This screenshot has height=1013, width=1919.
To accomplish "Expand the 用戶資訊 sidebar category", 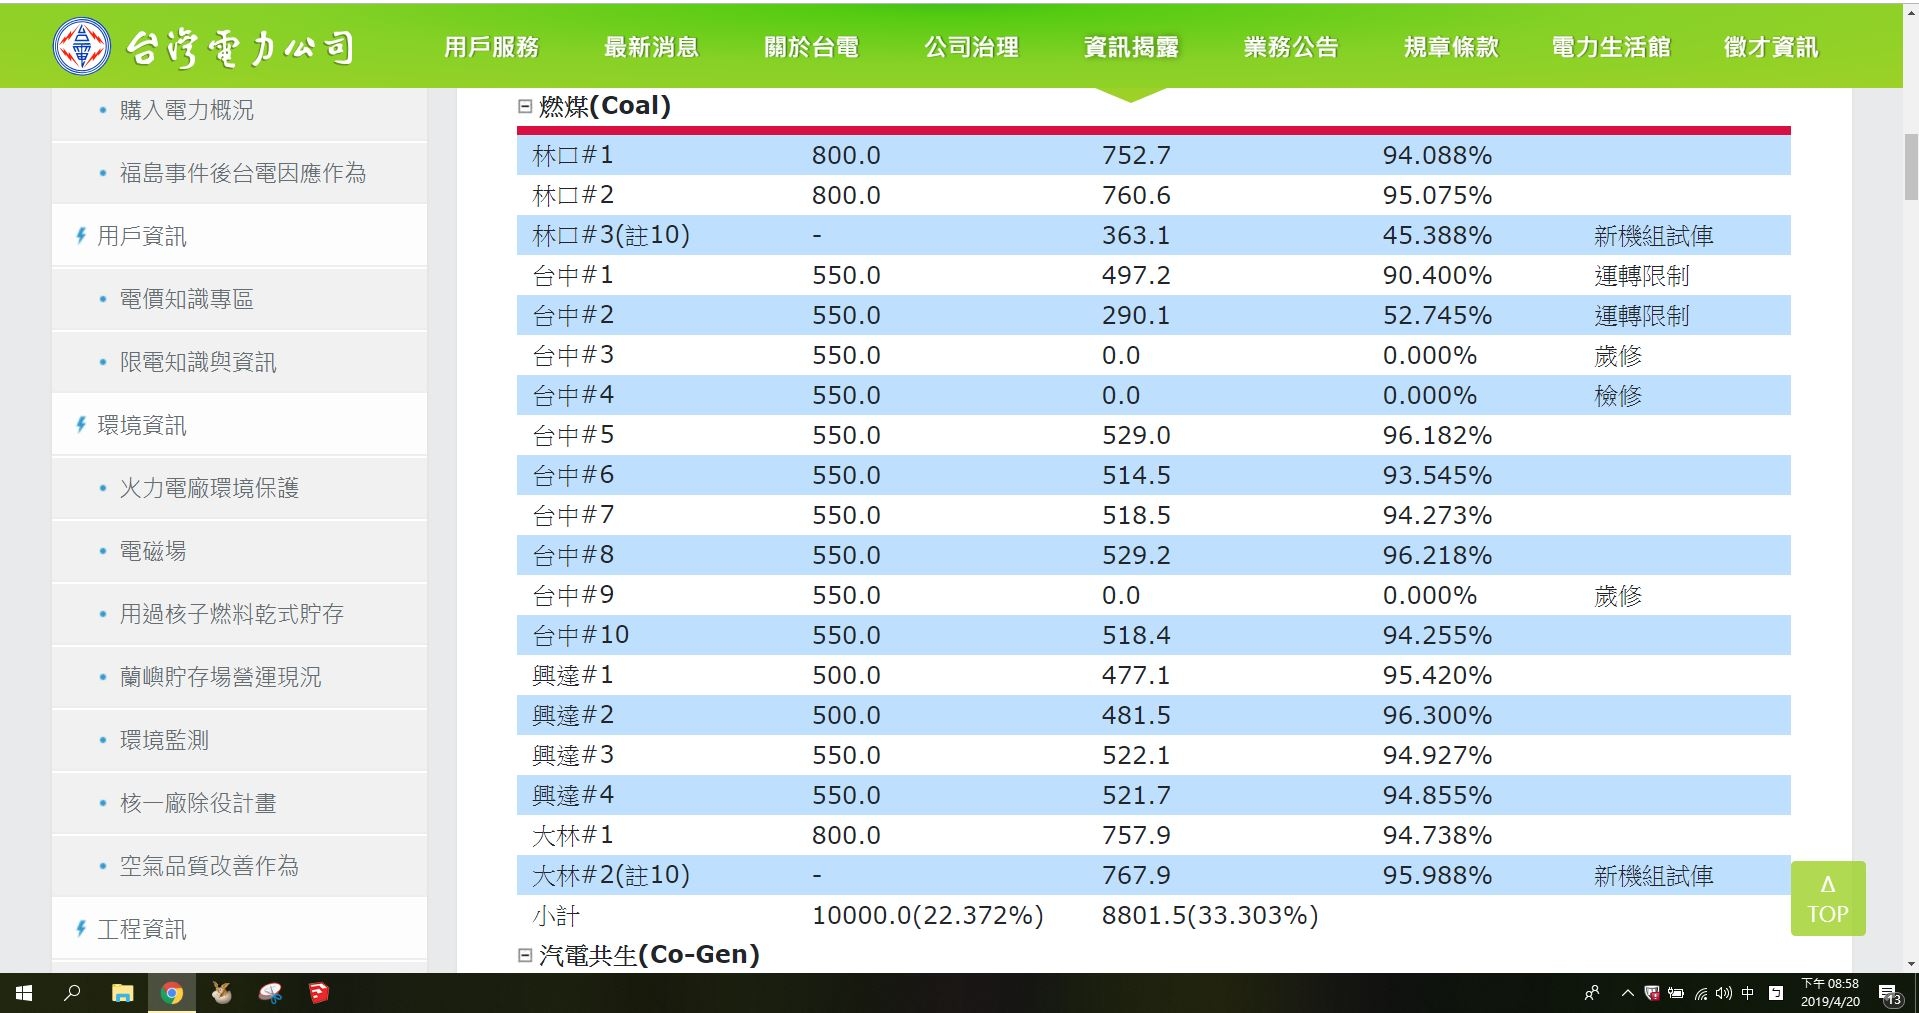I will point(141,236).
